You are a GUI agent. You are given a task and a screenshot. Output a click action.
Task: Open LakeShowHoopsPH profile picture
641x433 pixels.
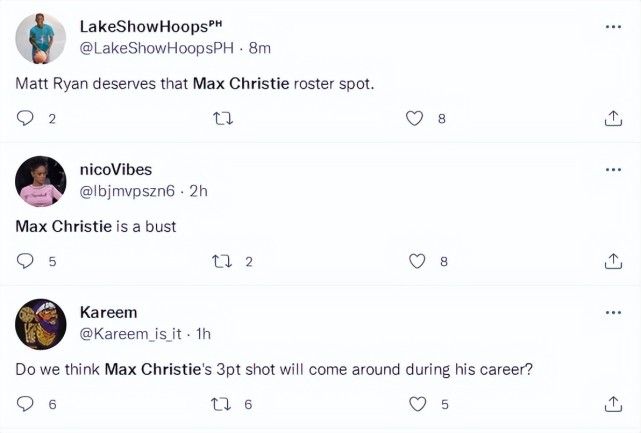[x=41, y=38]
